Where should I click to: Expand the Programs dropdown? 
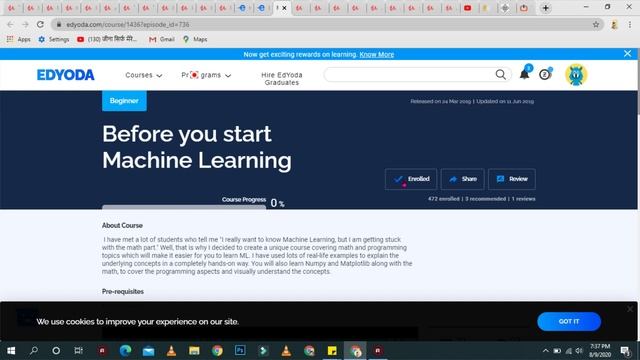tap(206, 75)
